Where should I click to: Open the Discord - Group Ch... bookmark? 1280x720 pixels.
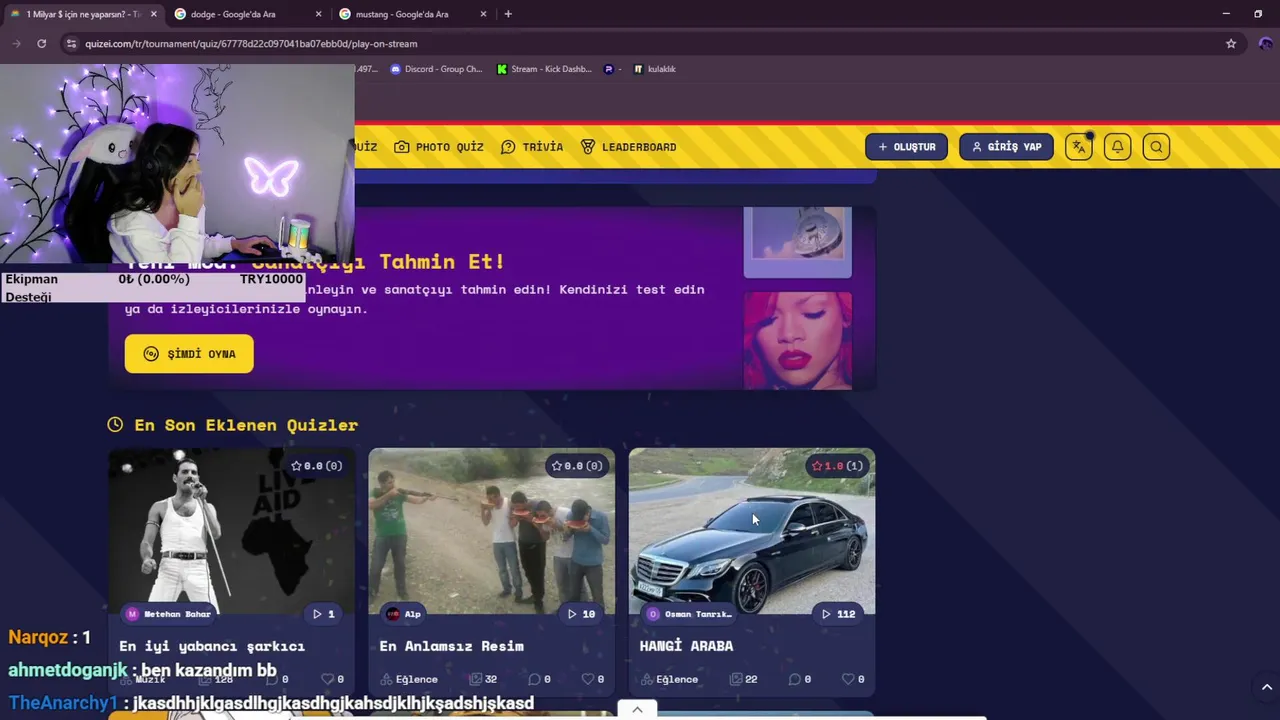pyautogui.click(x=436, y=69)
